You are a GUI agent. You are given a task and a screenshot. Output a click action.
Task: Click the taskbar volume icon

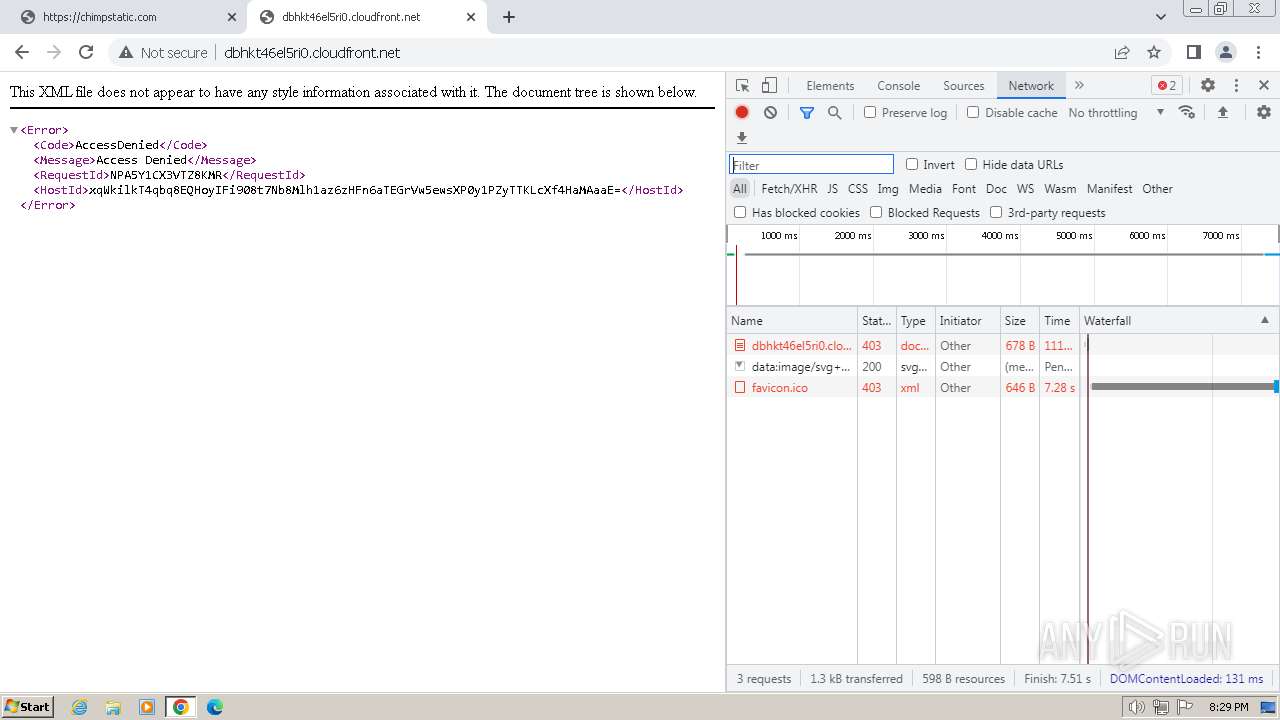pos(1137,707)
